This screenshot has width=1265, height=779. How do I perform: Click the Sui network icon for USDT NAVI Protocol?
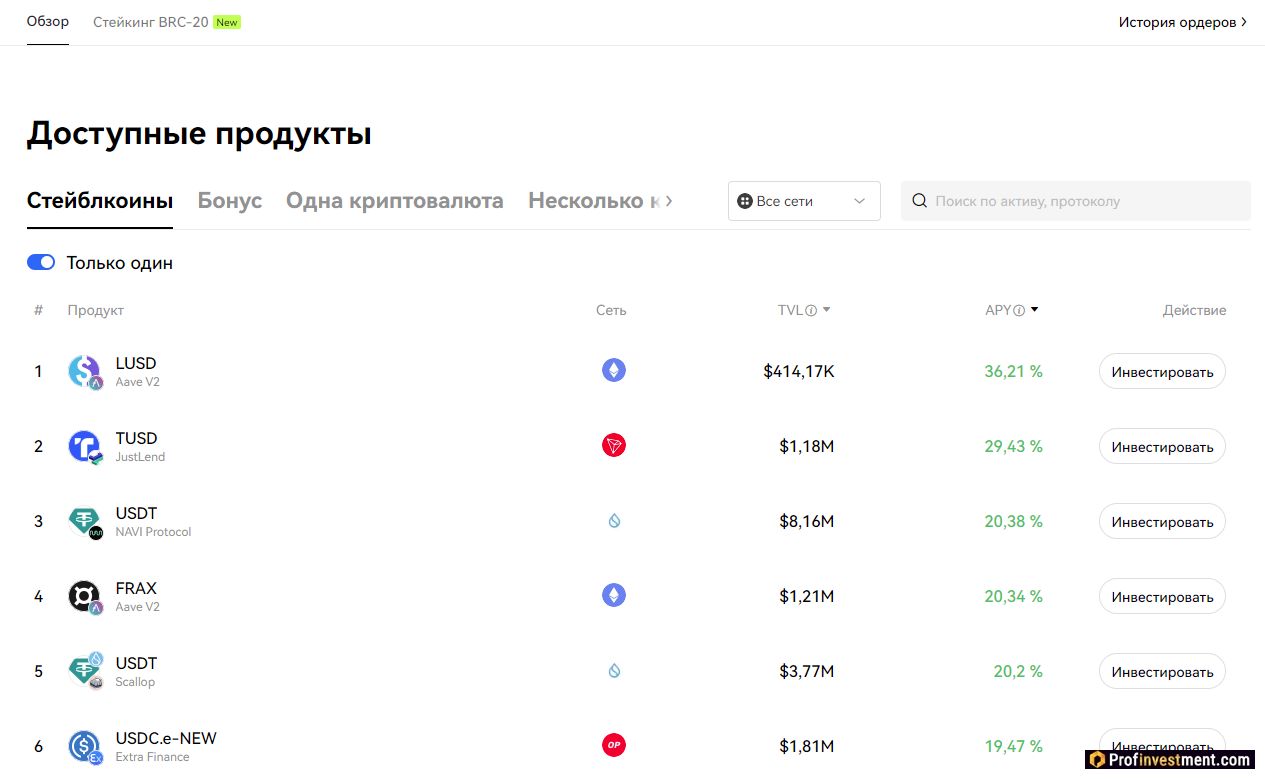click(x=613, y=521)
